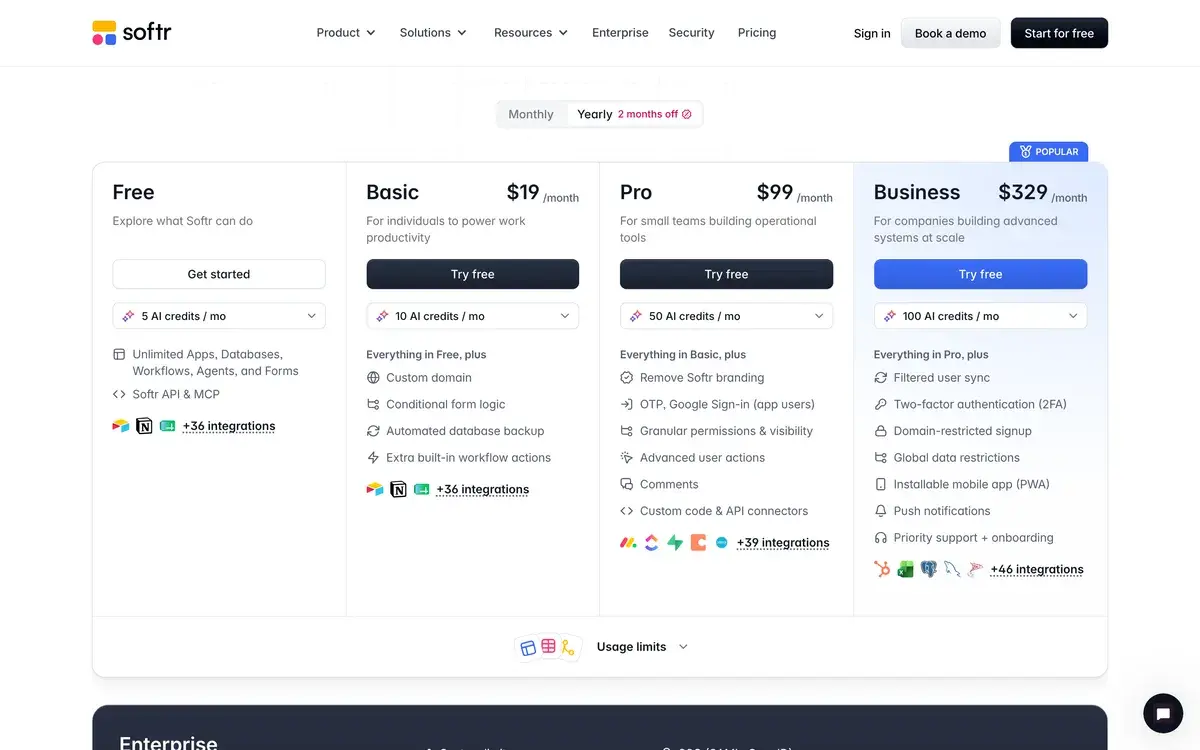Go to the Security nav link

[691, 33]
